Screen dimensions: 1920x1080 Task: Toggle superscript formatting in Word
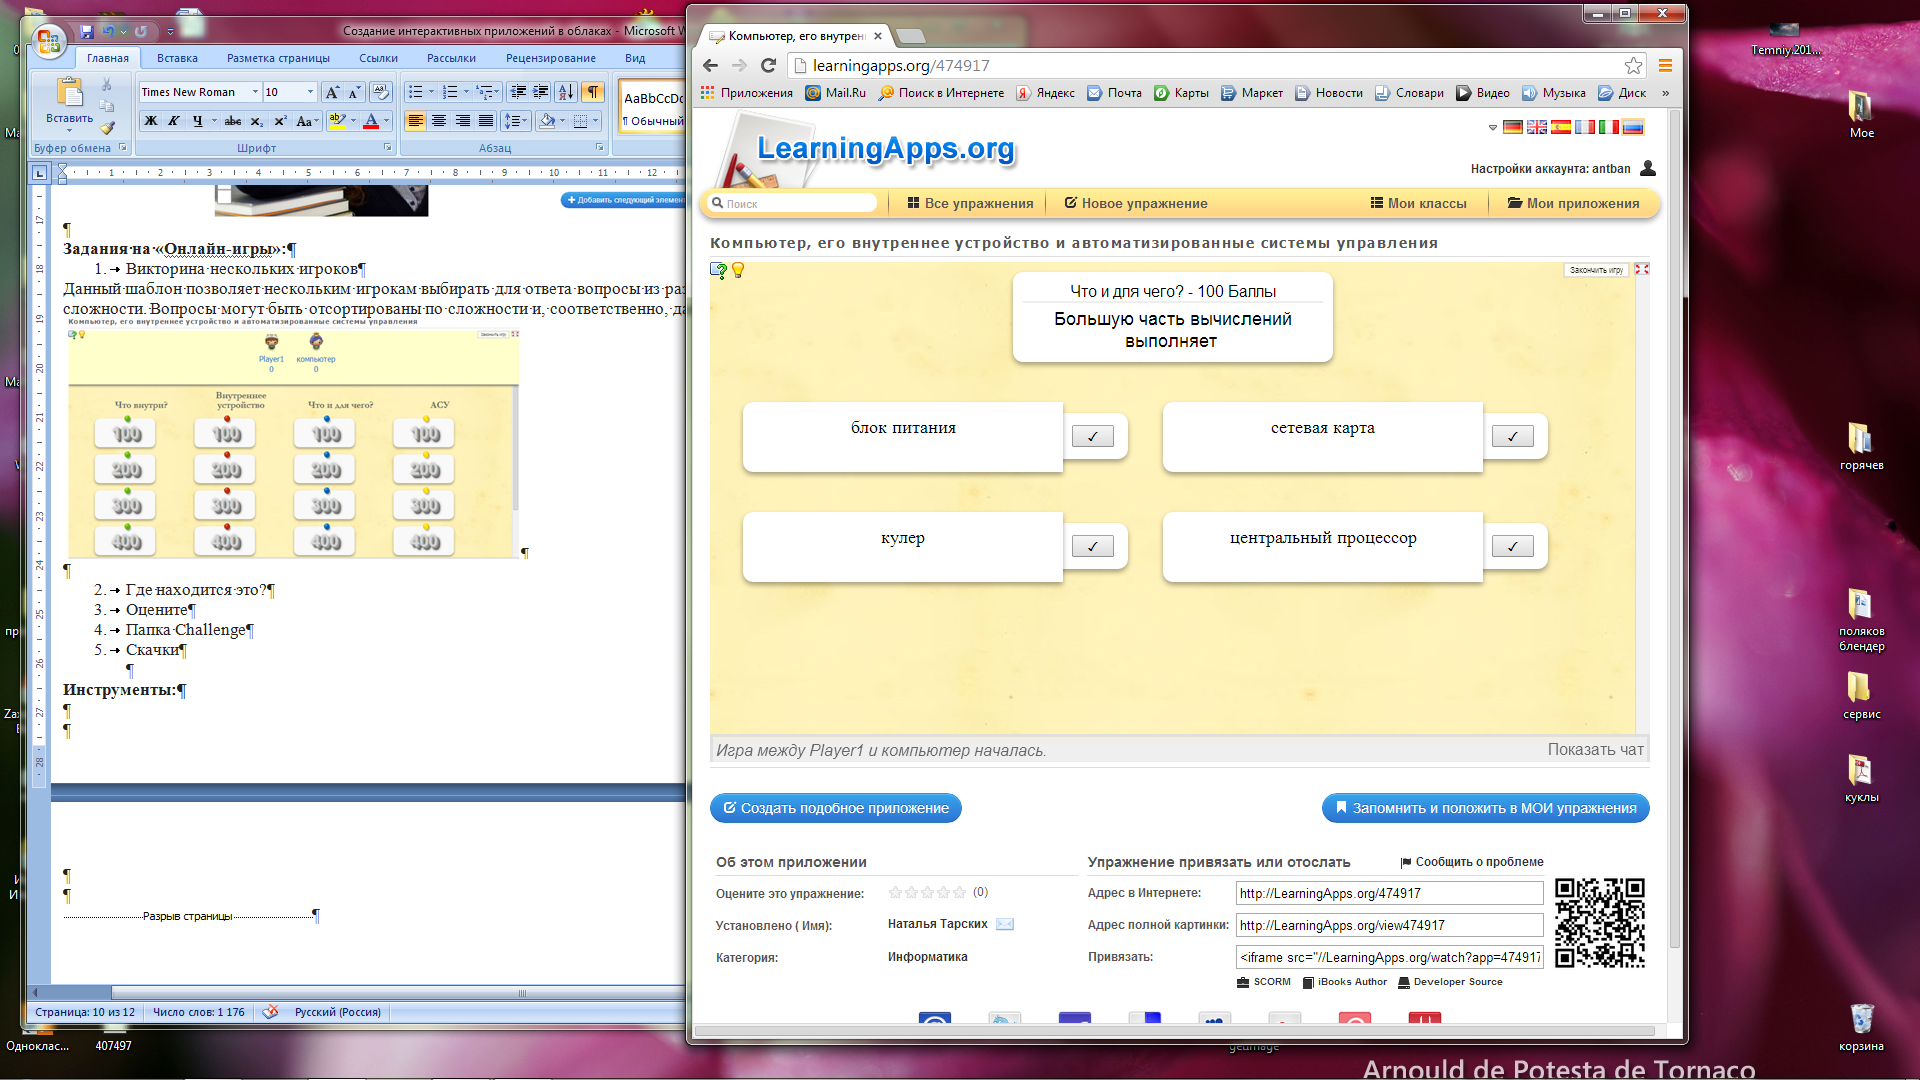tap(280, 121)
